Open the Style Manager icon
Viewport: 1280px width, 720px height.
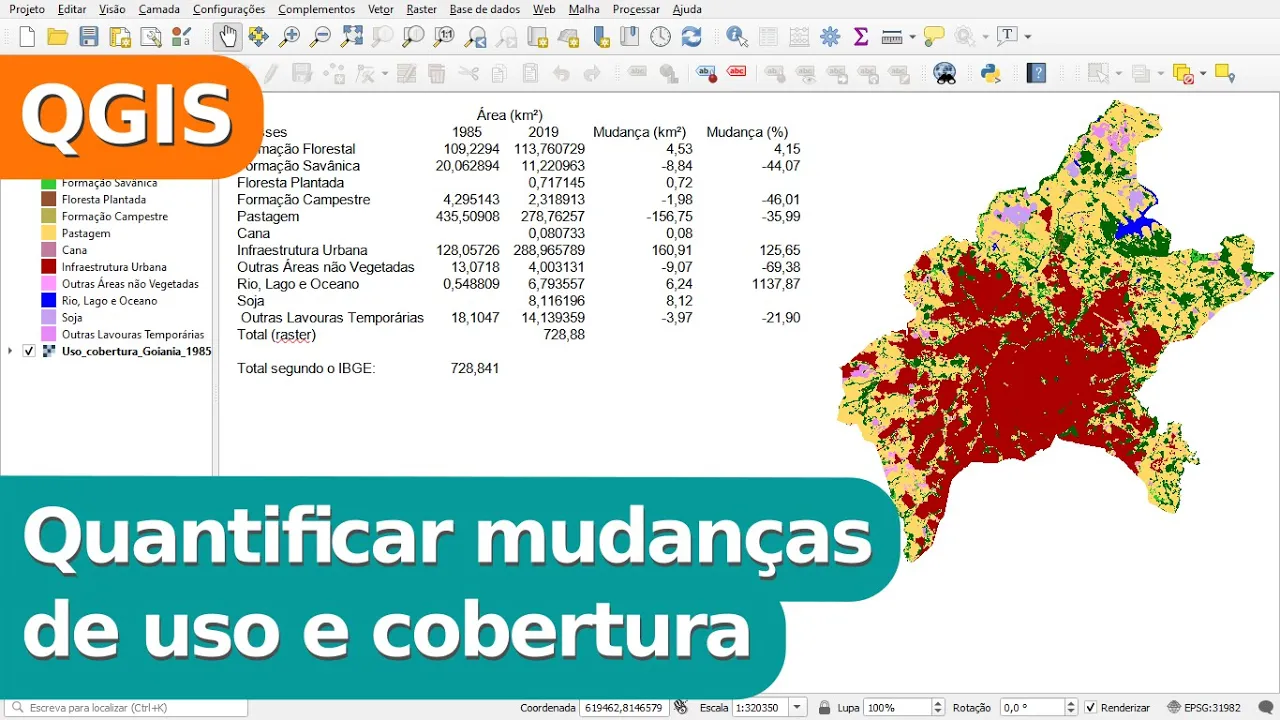182,38
